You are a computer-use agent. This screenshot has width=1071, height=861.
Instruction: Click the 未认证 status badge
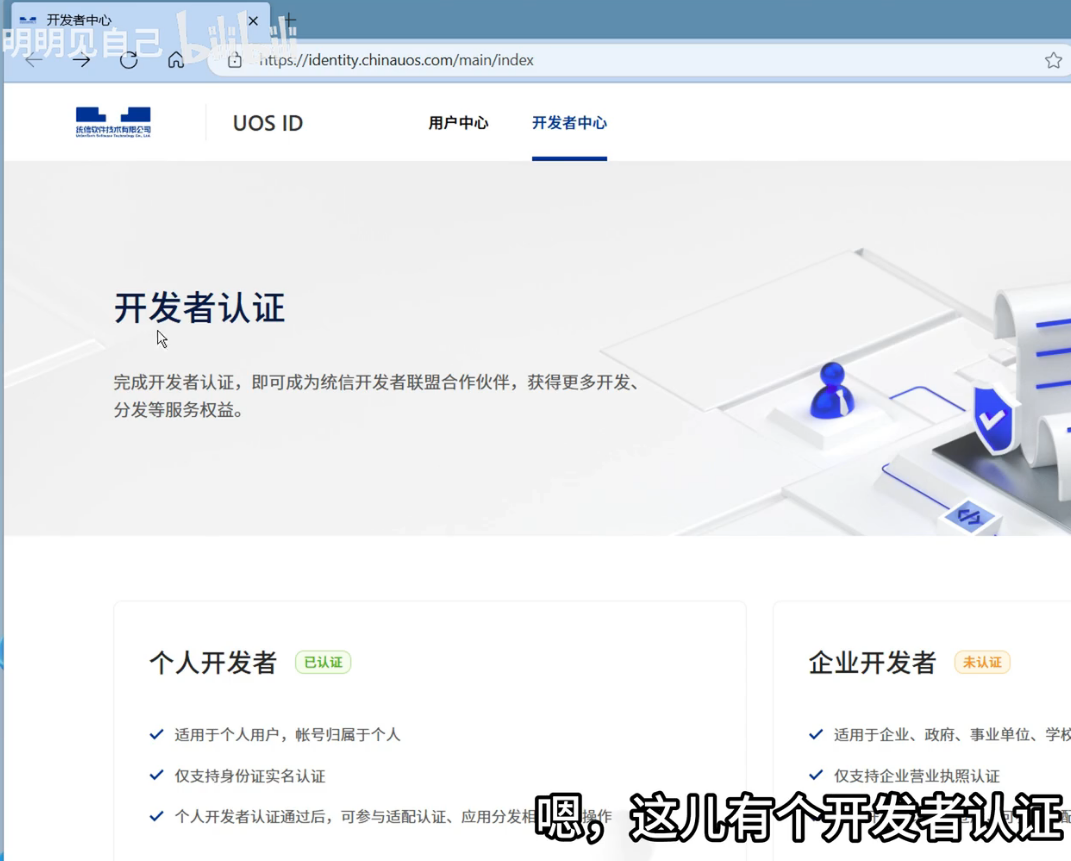(x=982, y=662)
